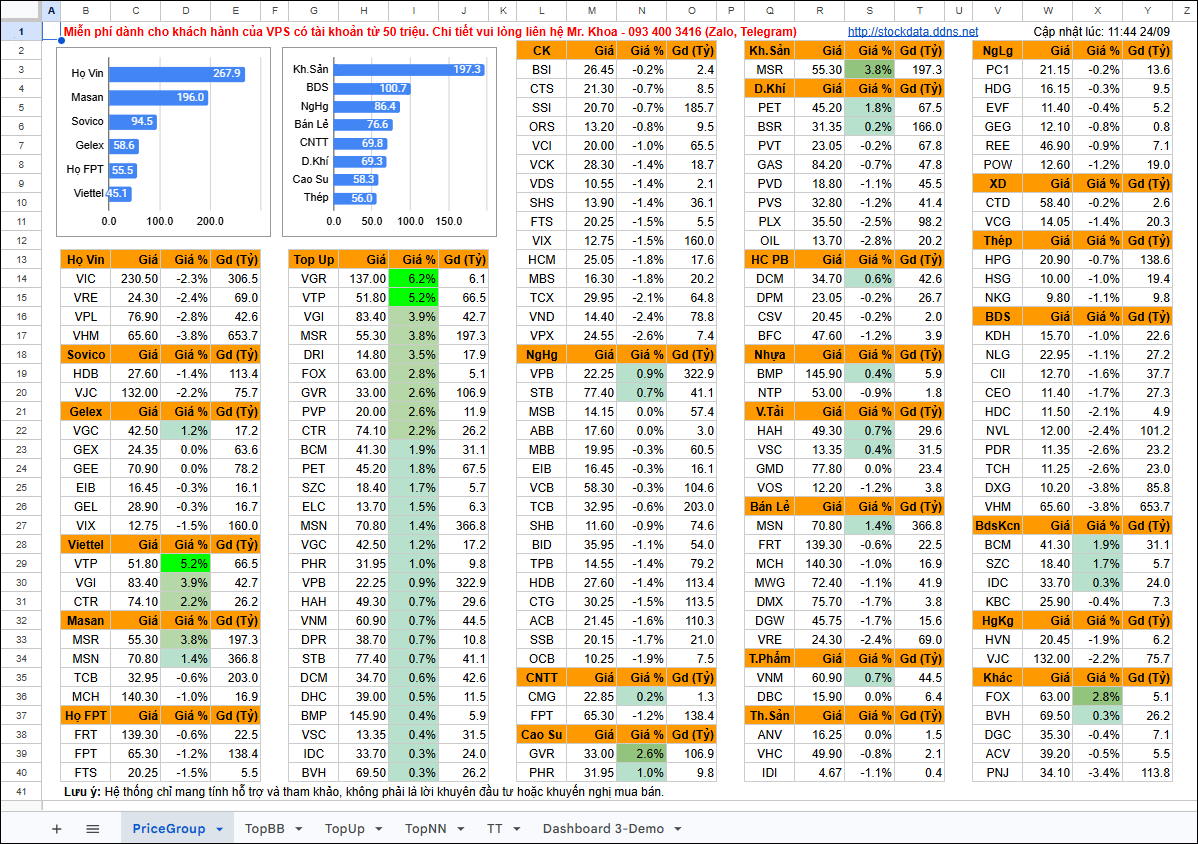Open the all sheets list icon
This screenshot has width=1198, height=844.
92,829
